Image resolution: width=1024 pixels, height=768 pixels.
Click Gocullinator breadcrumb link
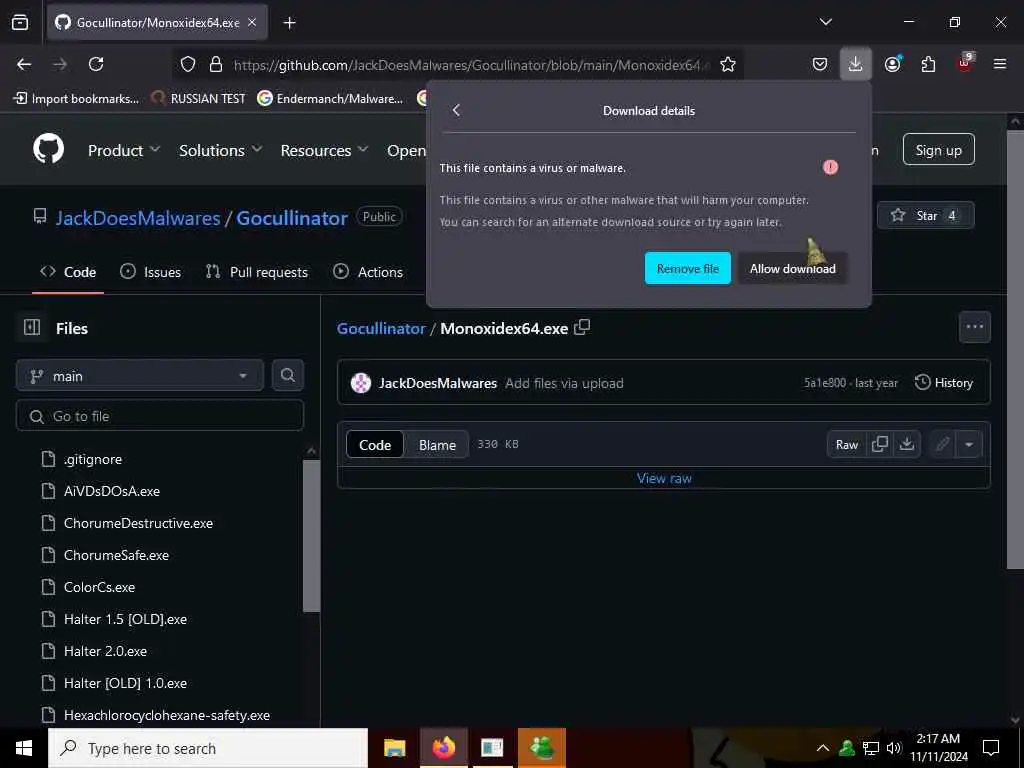coord(381,328)
